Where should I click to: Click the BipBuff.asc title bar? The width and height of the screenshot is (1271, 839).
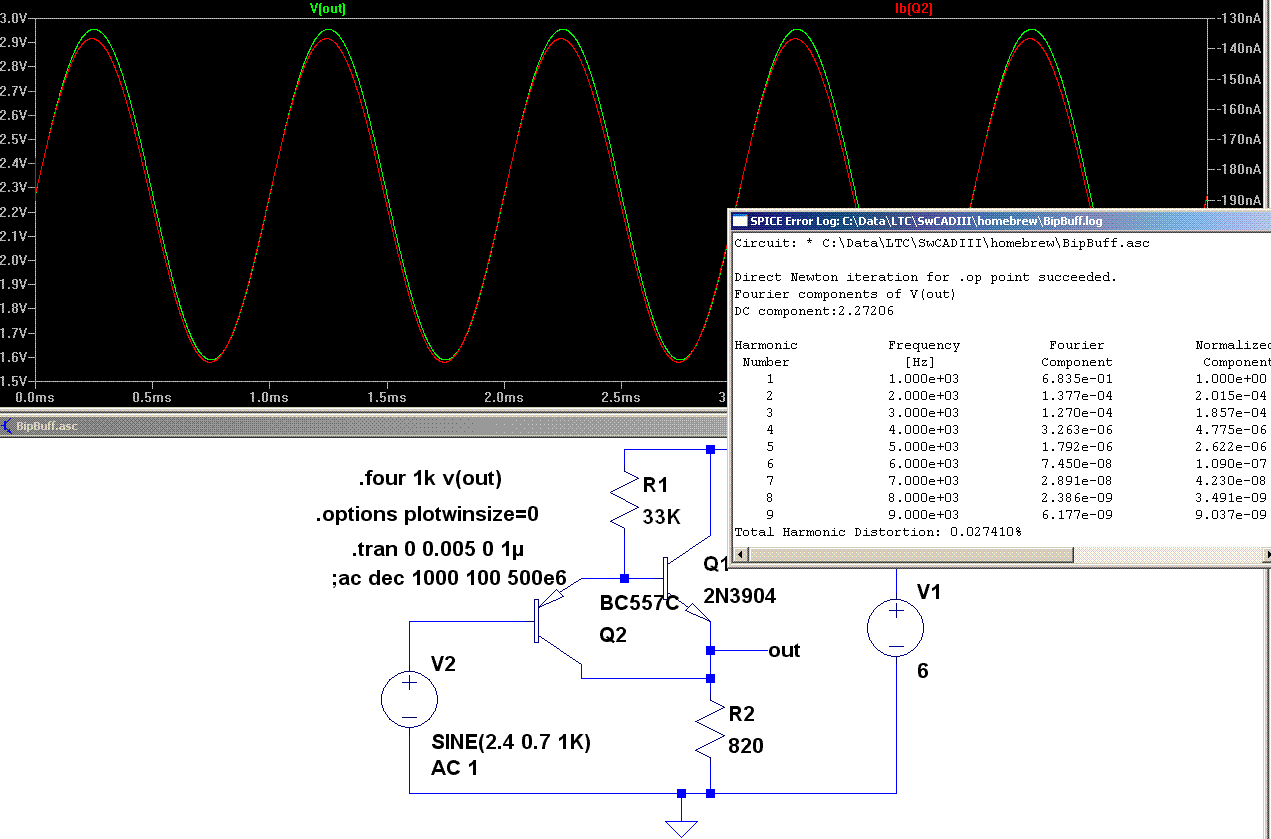[x=300, y=425]
